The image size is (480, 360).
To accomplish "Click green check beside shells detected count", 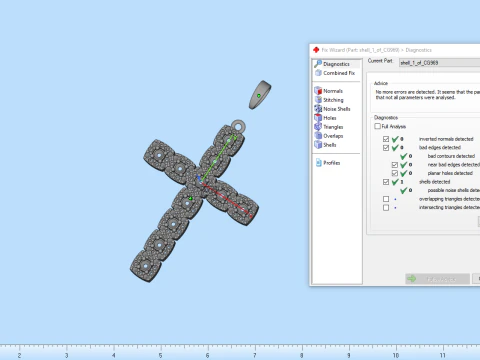I will [395, 182].
